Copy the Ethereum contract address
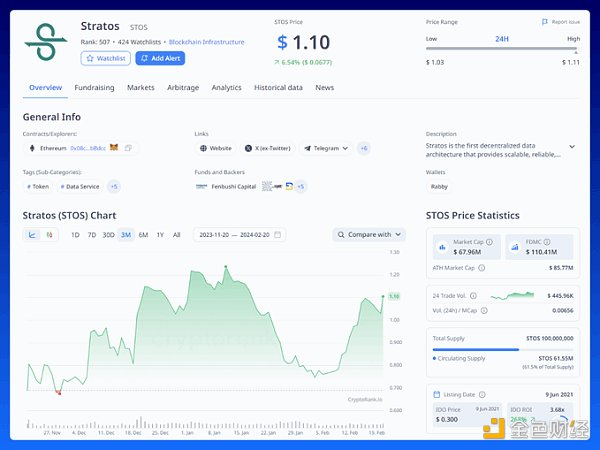The height and width of the screenshot is (450, 600). tap(128, 148)
